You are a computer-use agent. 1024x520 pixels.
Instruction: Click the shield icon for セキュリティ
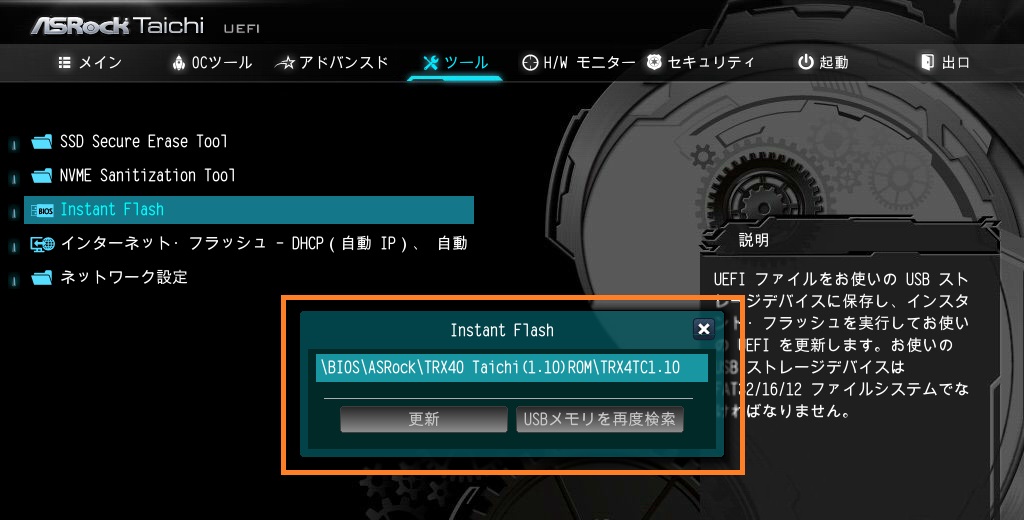pos(654,62)
